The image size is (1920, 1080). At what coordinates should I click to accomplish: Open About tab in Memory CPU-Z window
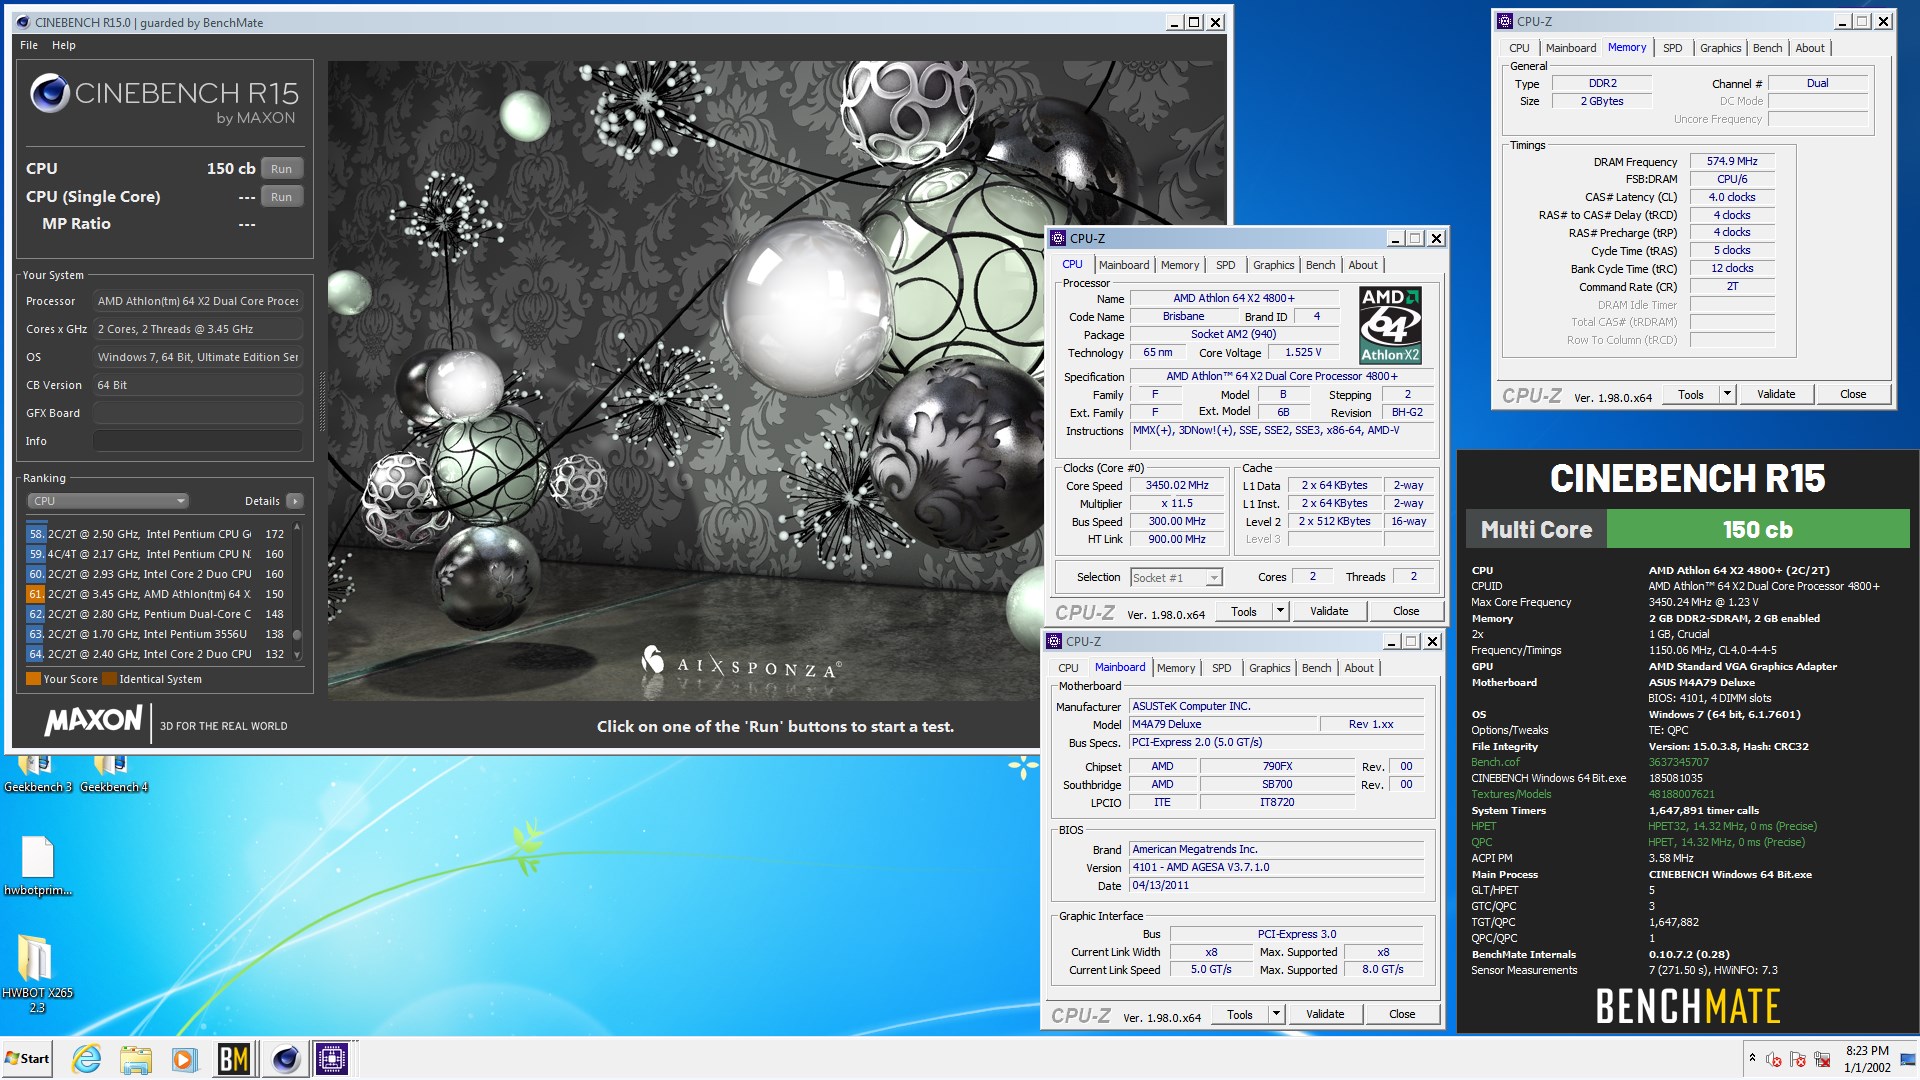pyautogui.click(x=1810, y=48)
